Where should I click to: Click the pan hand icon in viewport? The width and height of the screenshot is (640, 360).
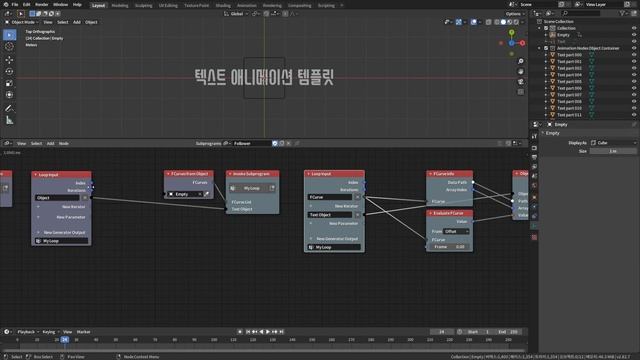tap(520, 71)
